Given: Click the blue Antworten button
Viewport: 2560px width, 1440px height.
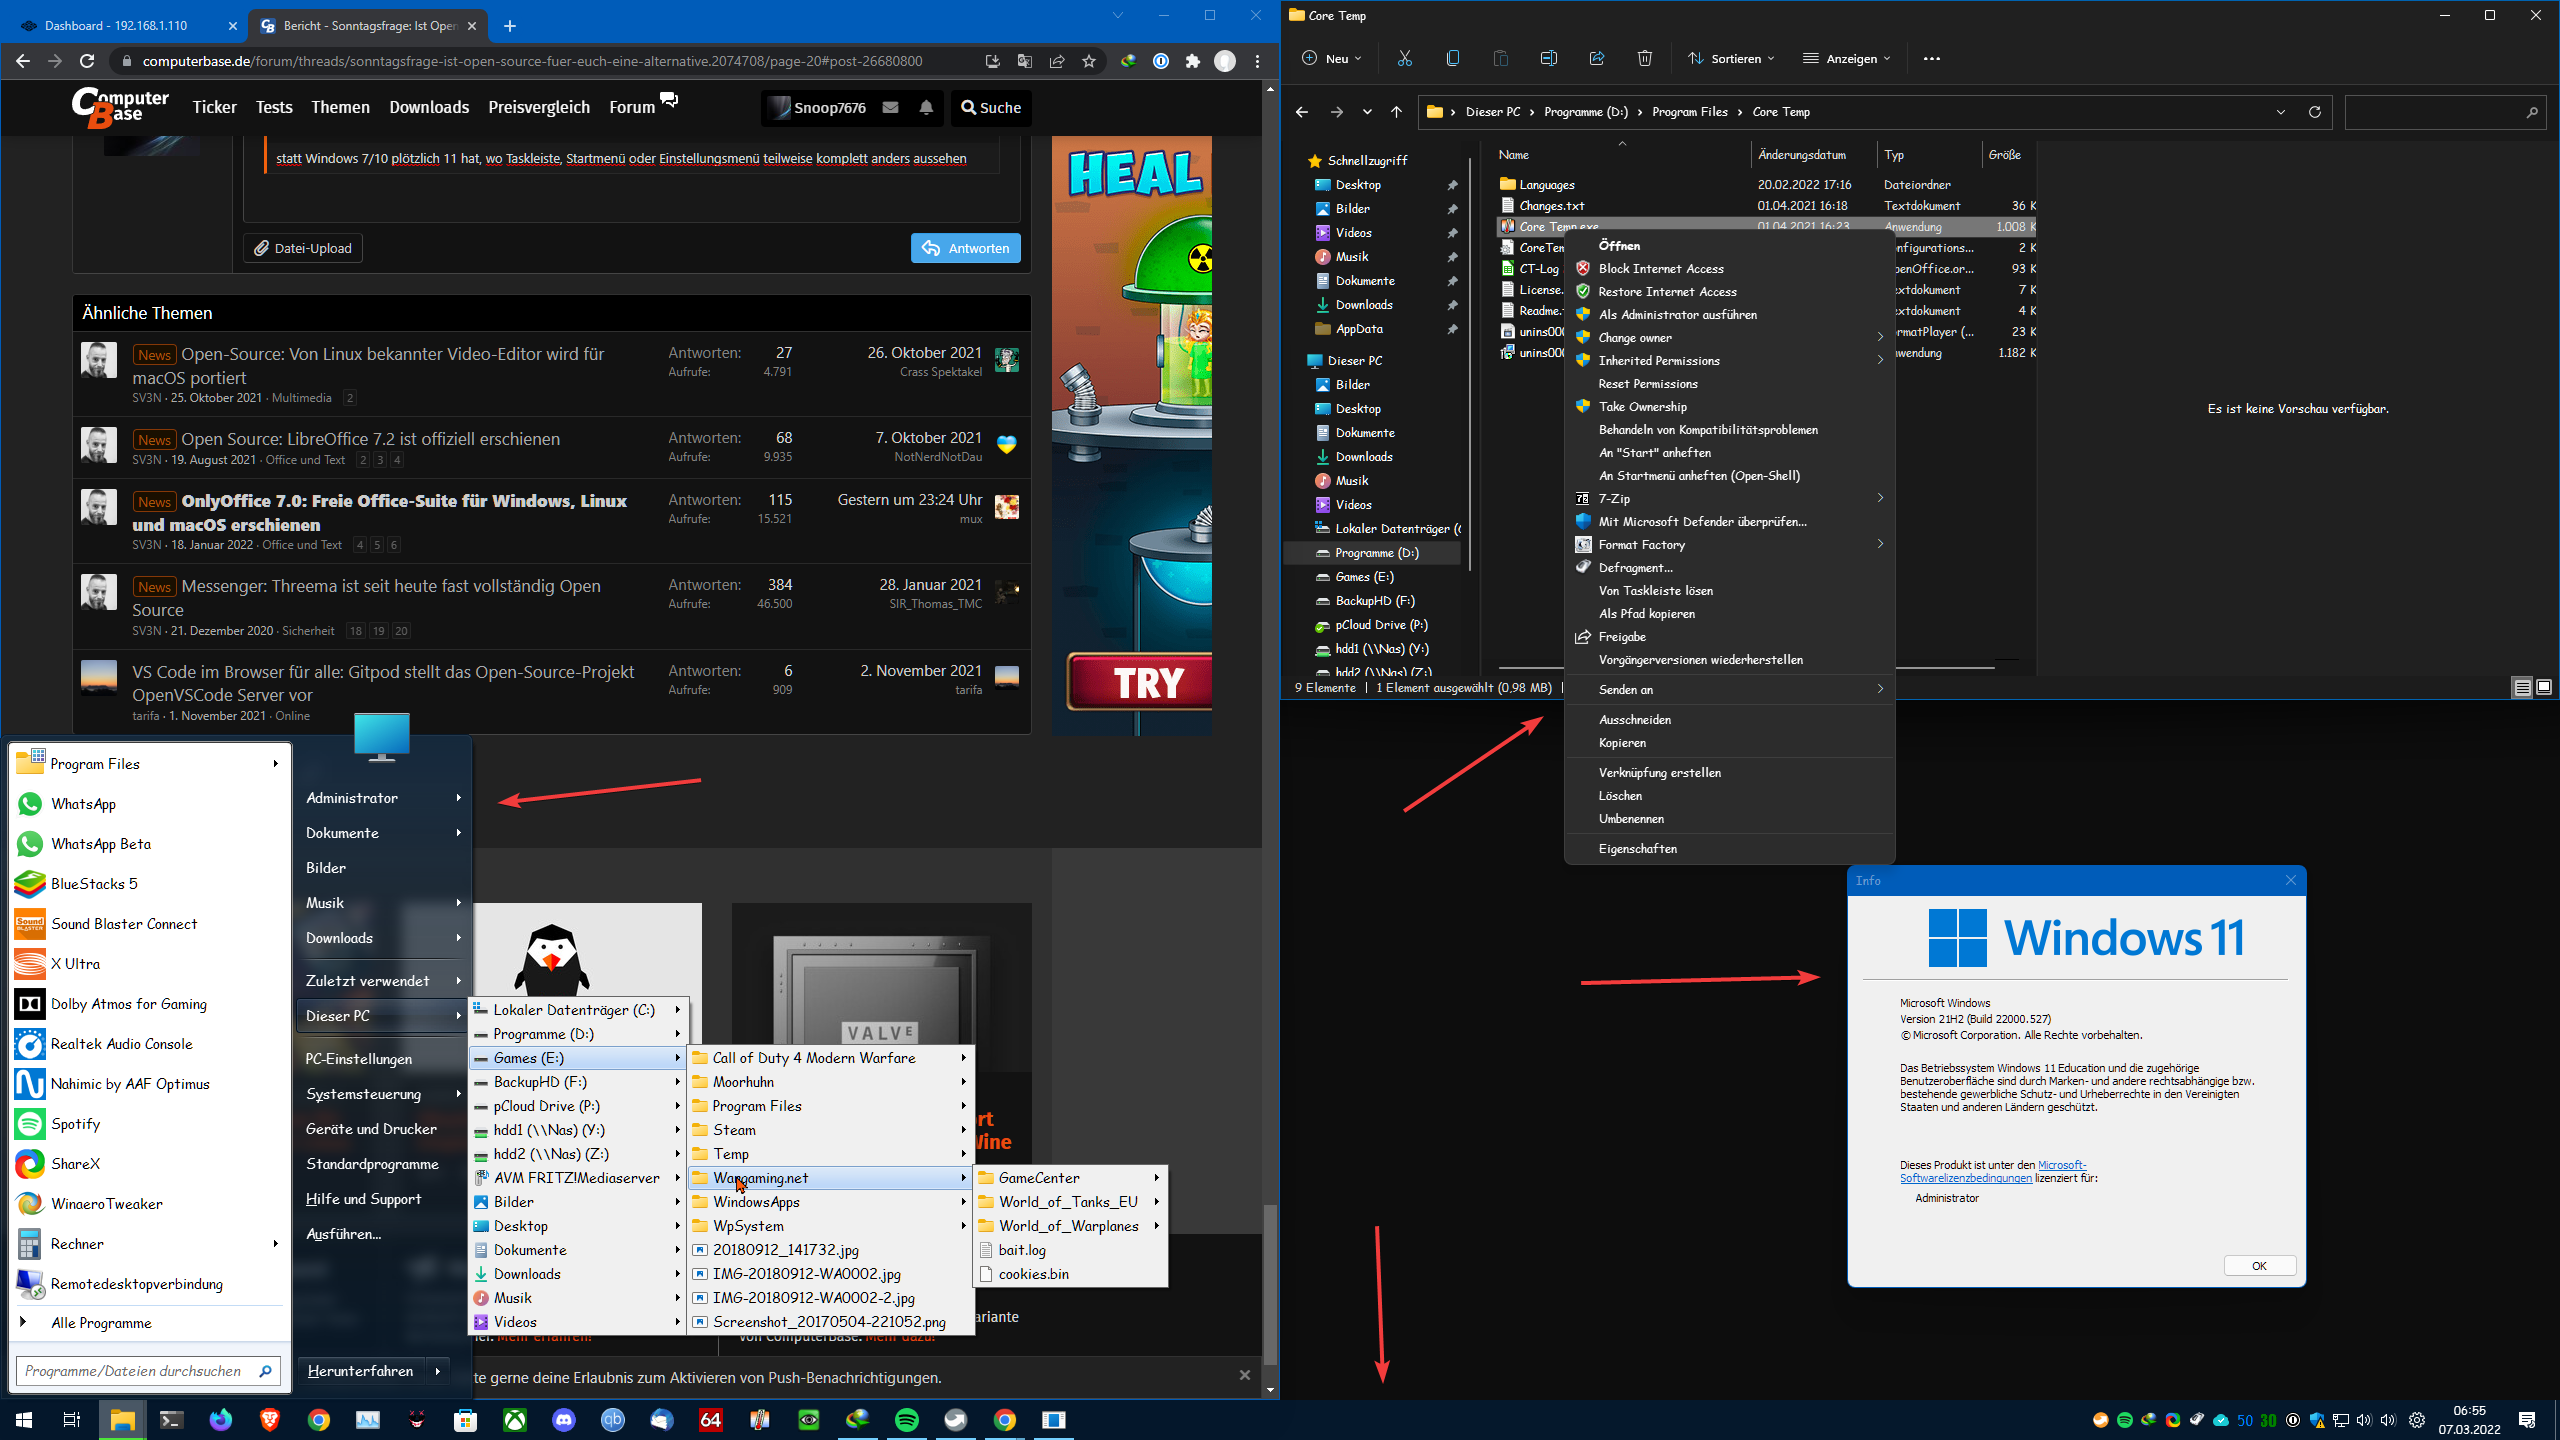Looking at the screenshot, I should [965, 248].
